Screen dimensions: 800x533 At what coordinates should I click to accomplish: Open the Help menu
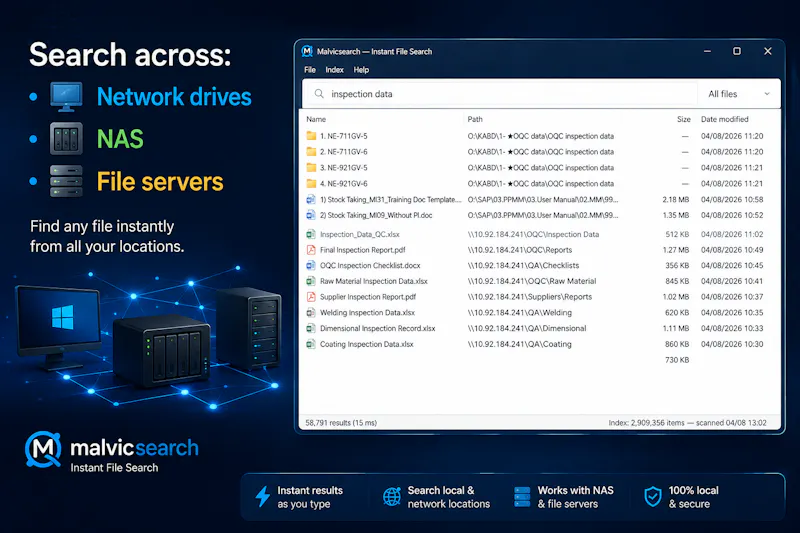click(361, 70)
